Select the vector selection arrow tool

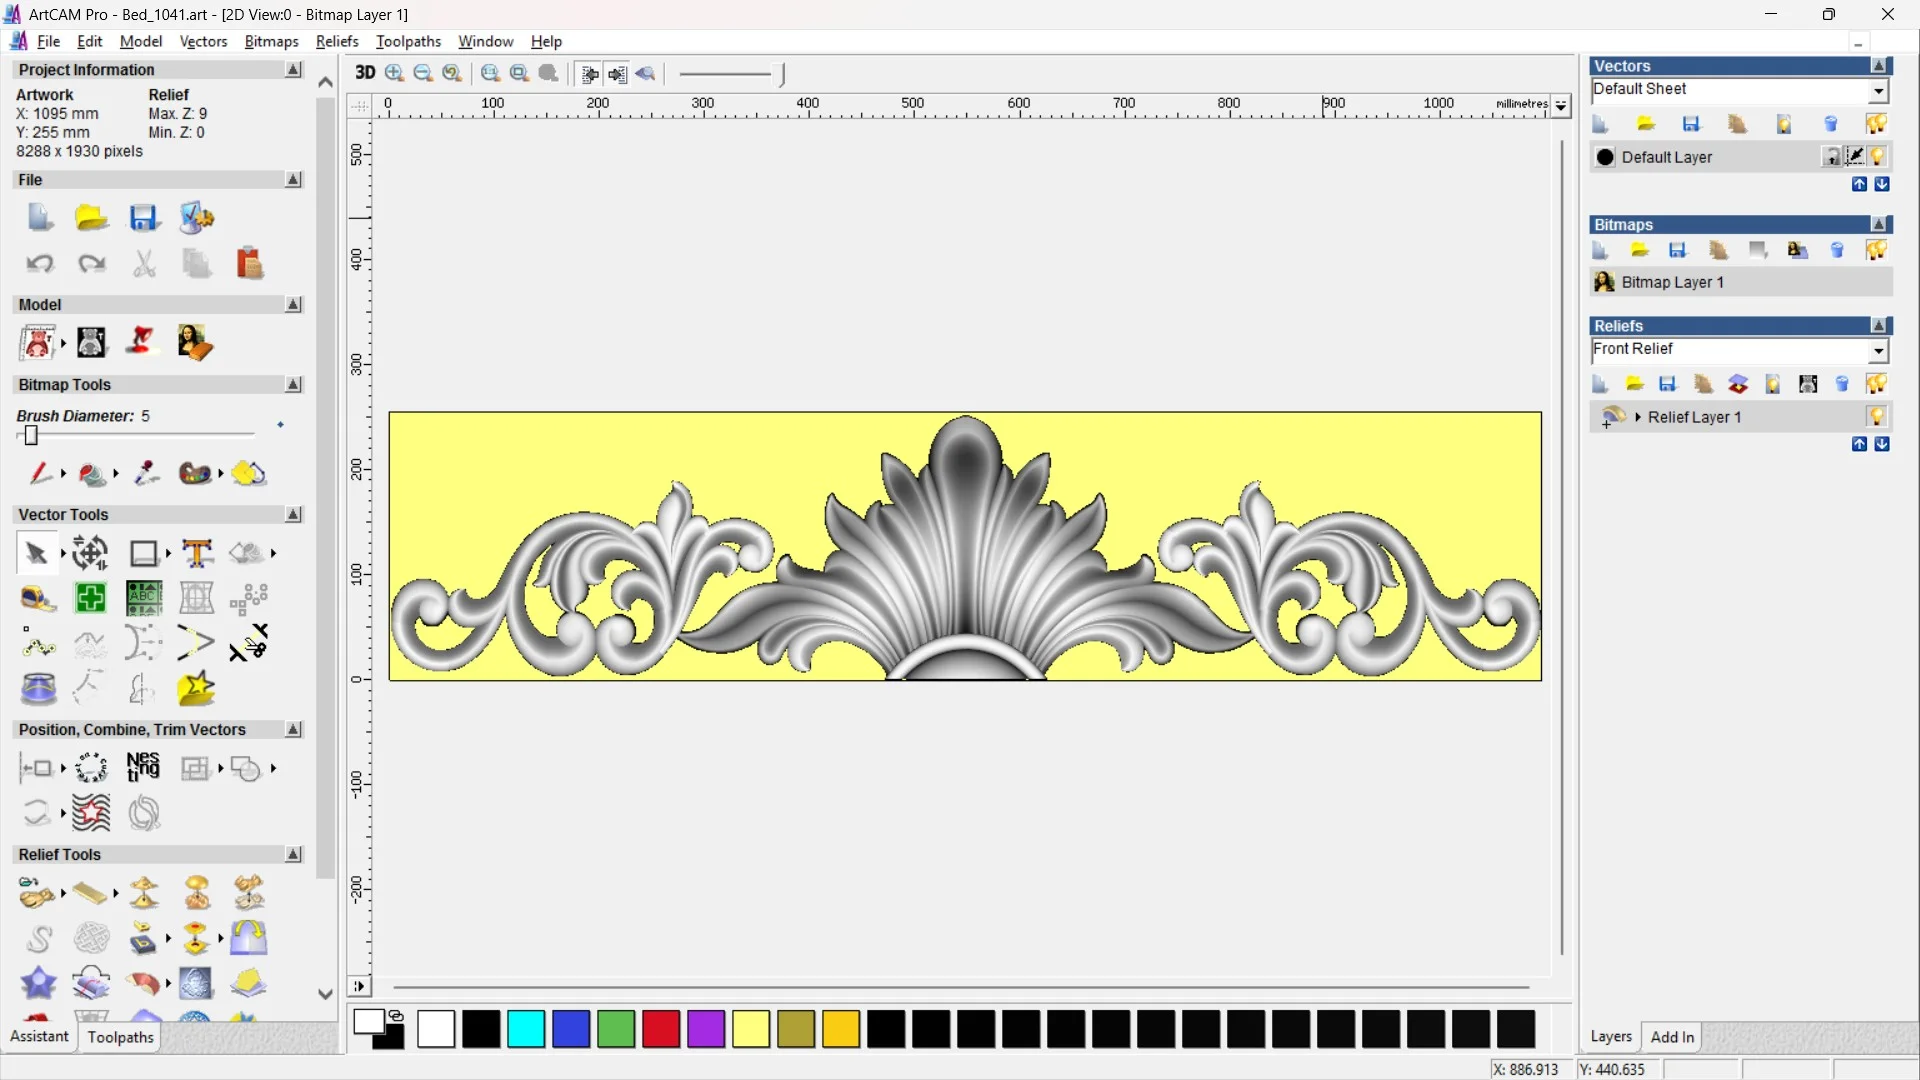click(36, 553)
